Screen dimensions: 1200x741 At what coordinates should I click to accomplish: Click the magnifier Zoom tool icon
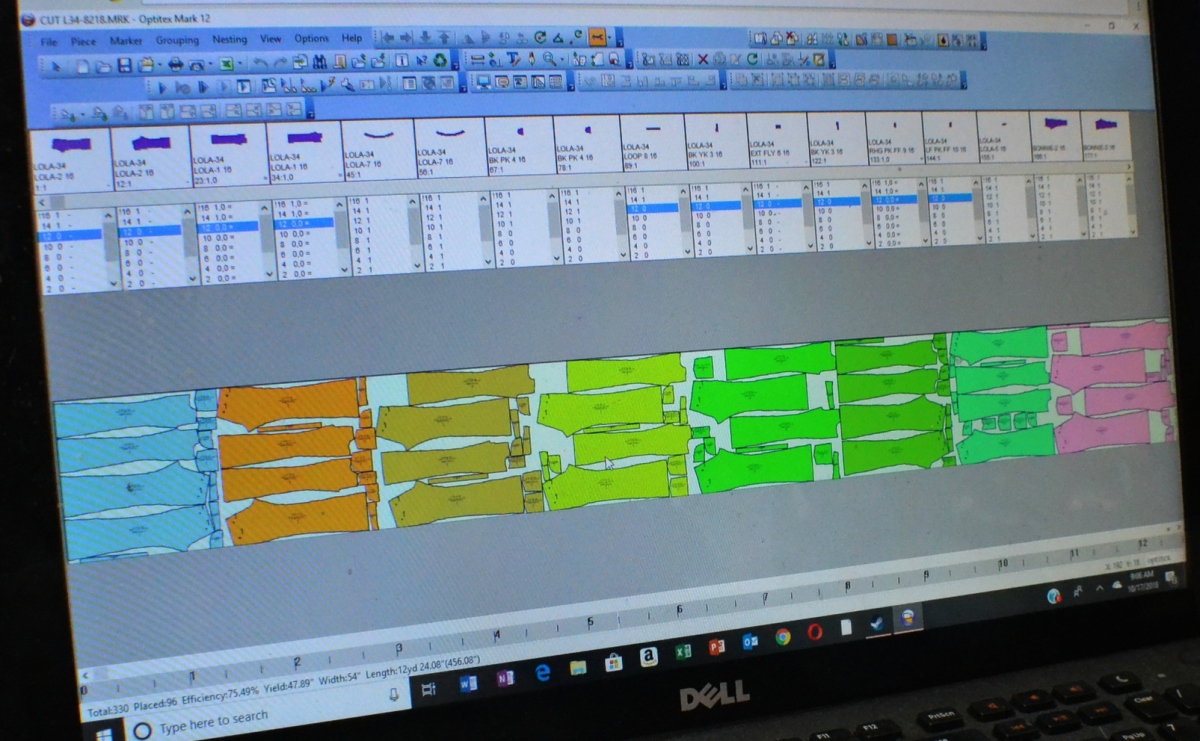pos(549,60)
